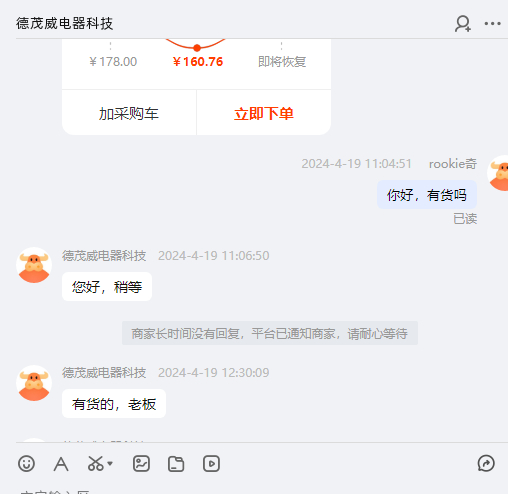
Task: Click the send image icon
Action: 141,463
